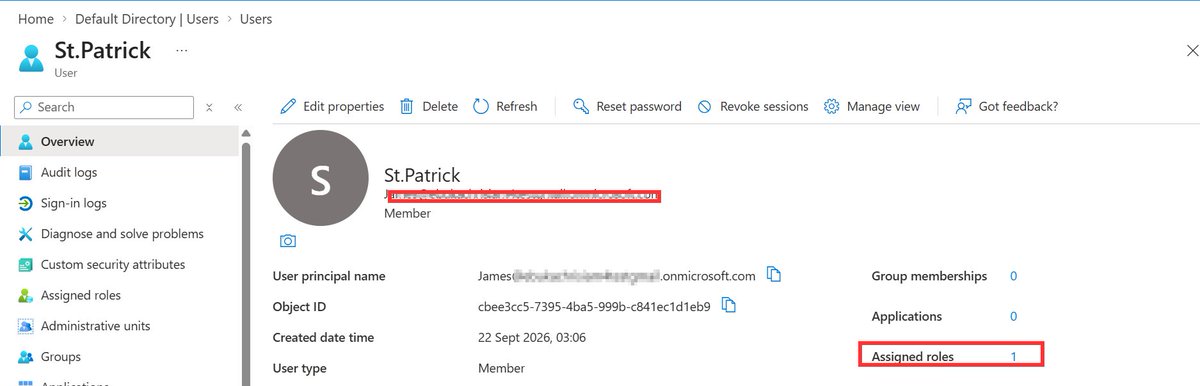
Task: Click the camera icon to change photo
Action: (288, 241)
